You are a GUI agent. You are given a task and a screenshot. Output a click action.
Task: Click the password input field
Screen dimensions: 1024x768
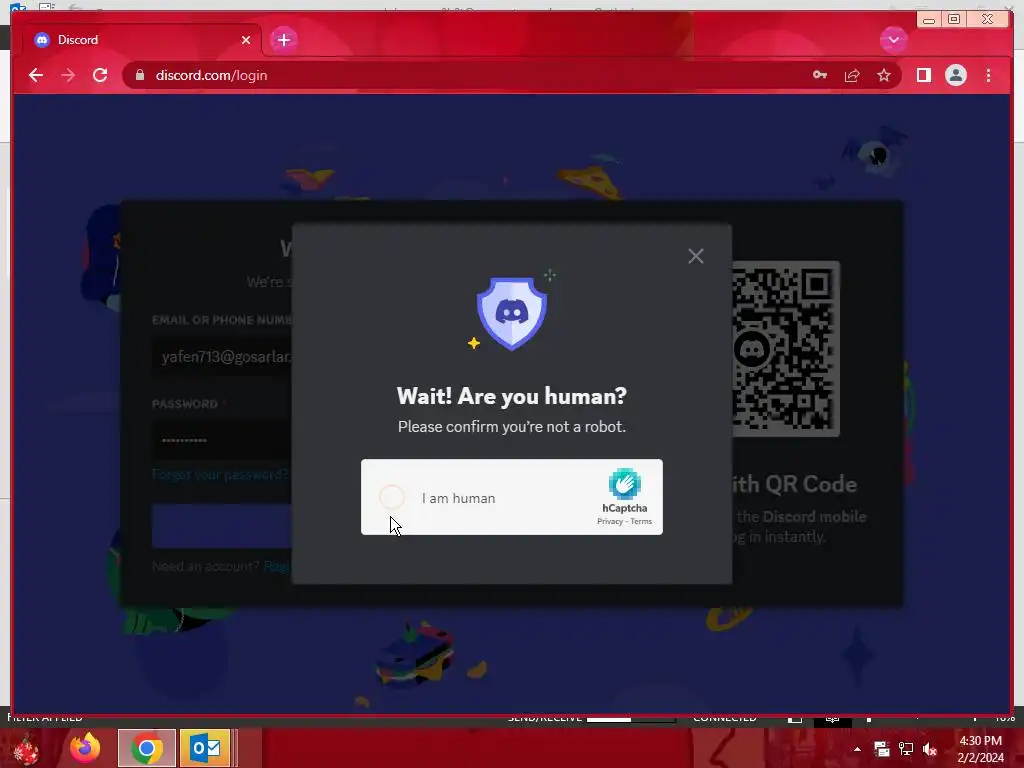(222, 440)
